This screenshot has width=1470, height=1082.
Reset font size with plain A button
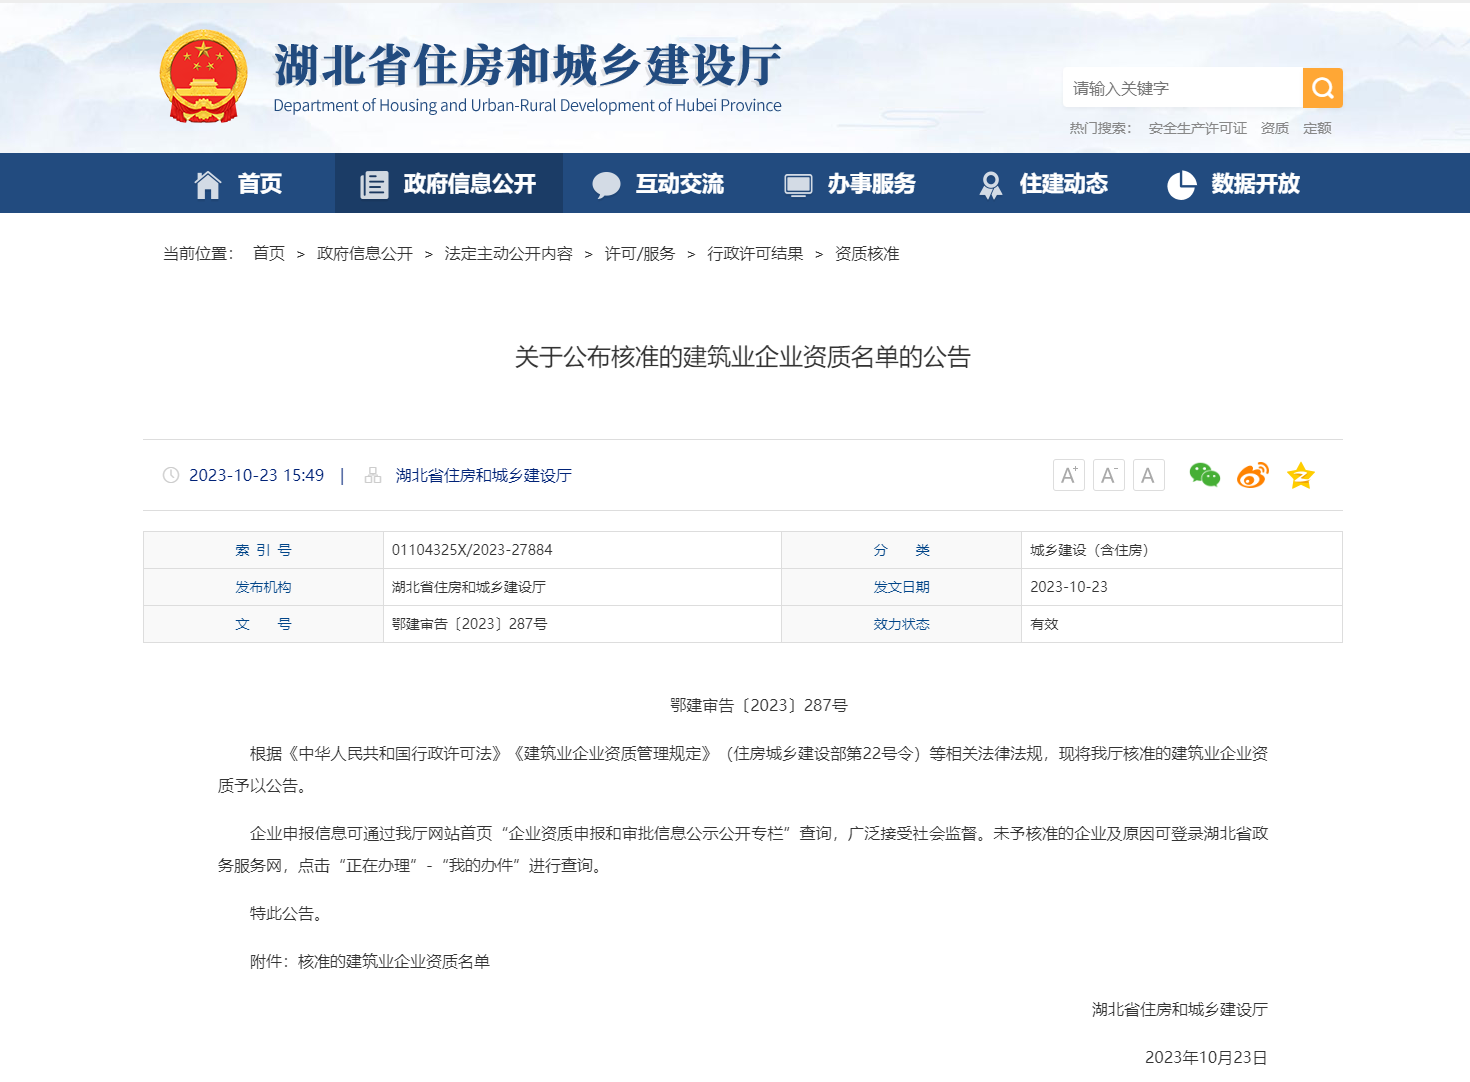click(x=1149, y=475)
